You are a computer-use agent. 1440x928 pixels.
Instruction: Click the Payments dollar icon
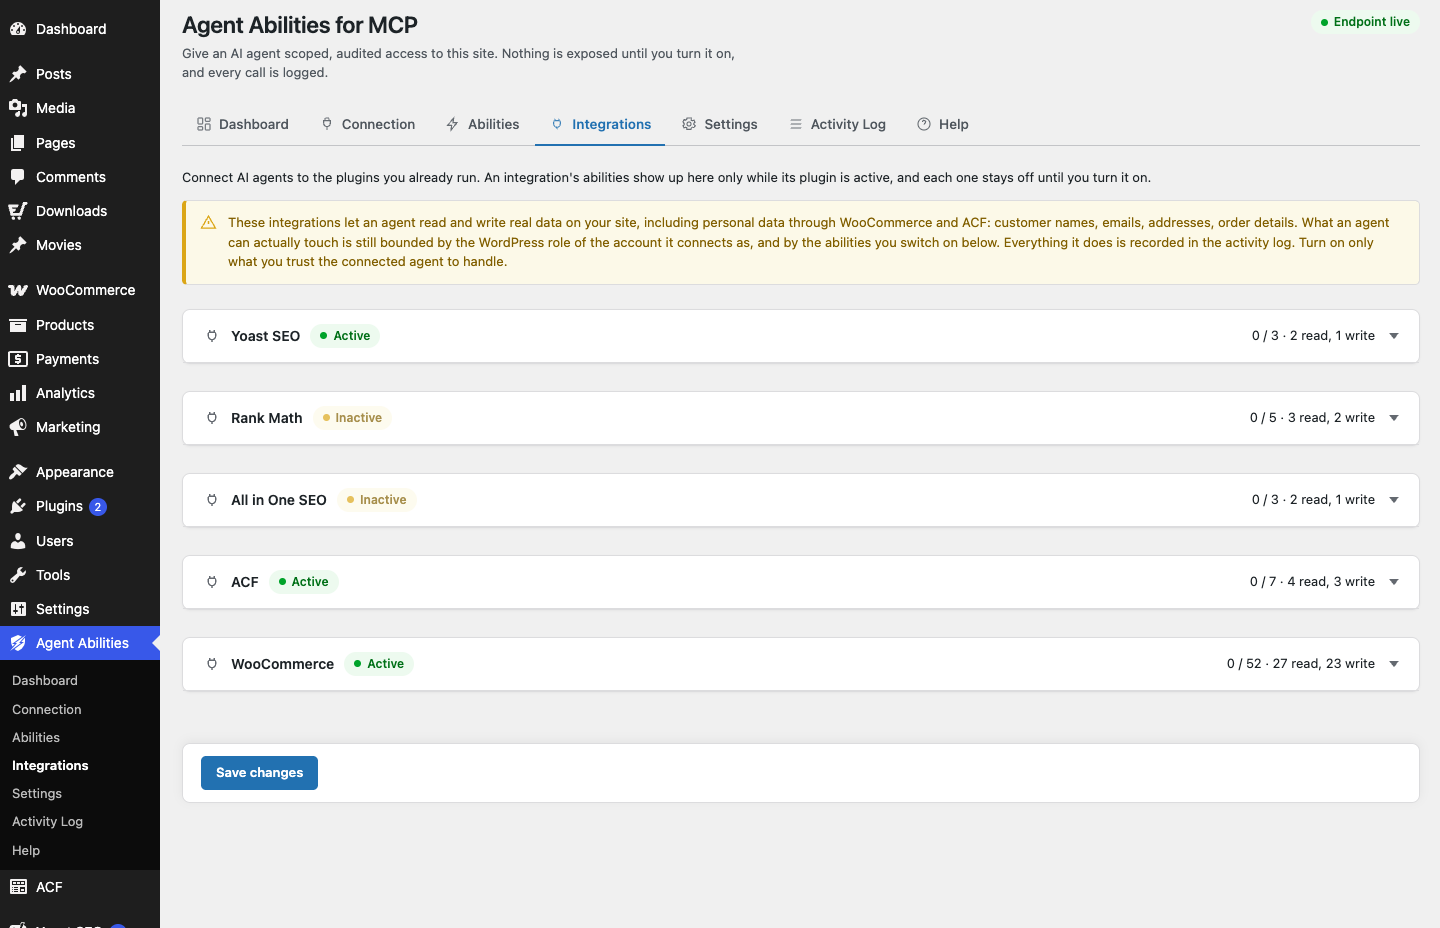[x=18, y=359]
